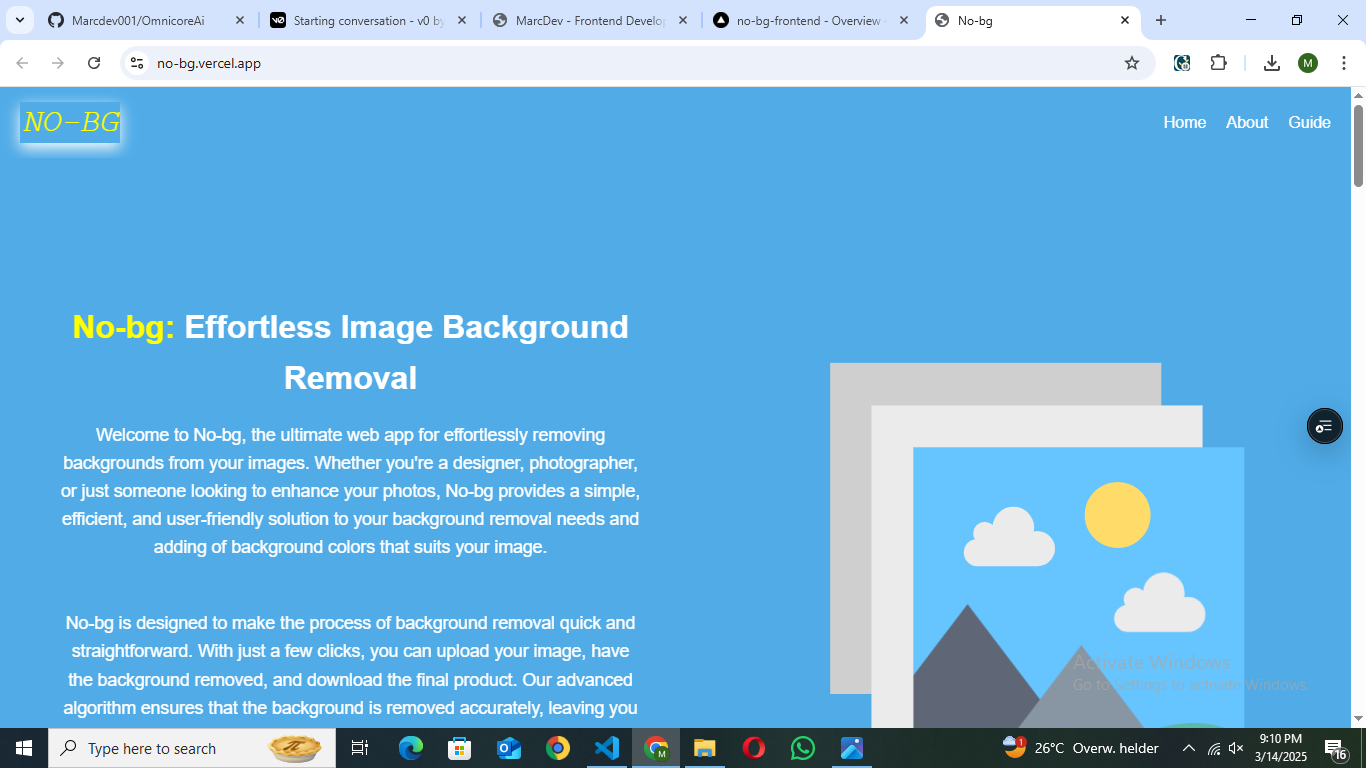Open the Guide page in the navbar
Image resolution: width=1366 pixels, height=768 pixels.
[1309, 122]
